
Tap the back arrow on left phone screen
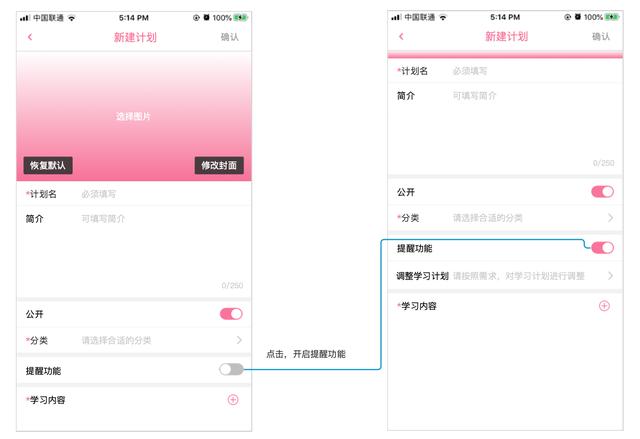(x=30, y=37)
